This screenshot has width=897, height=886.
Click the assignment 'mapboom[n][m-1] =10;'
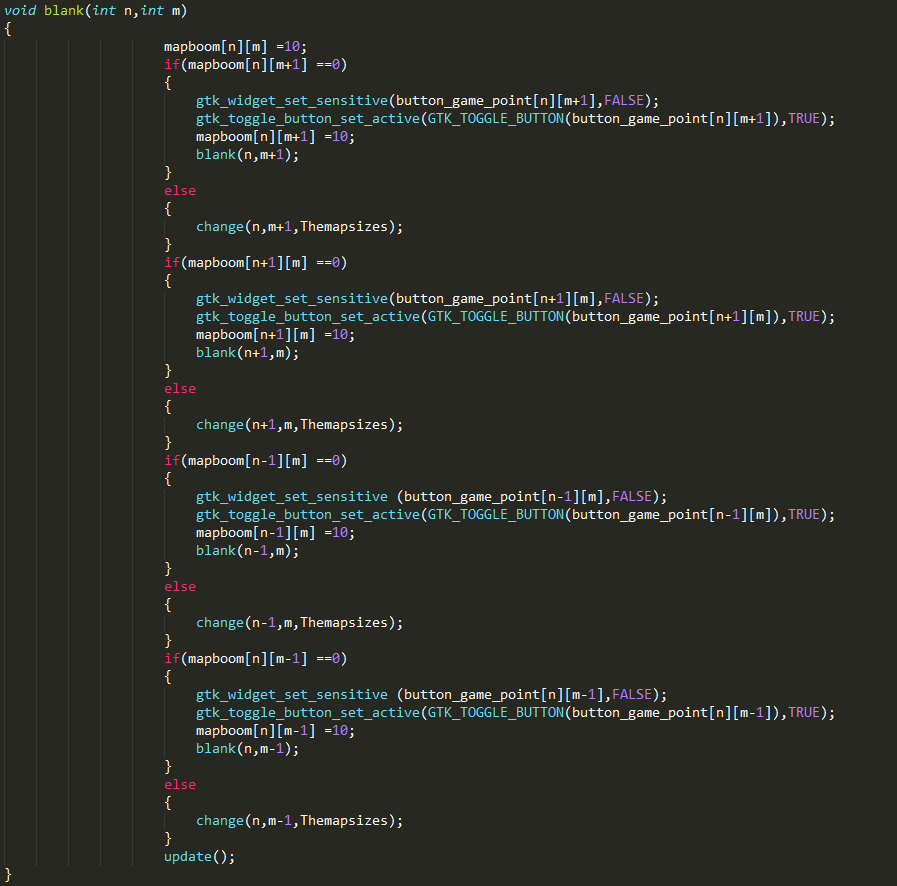click(275, 730)
